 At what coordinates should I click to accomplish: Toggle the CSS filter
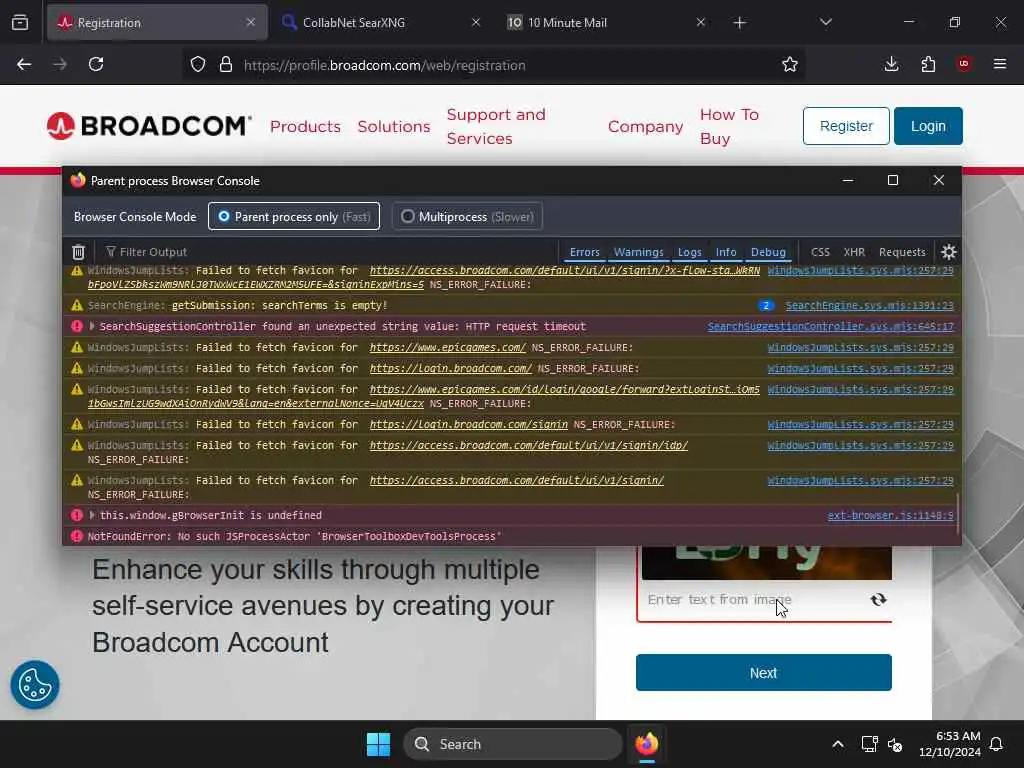point(820,252)
